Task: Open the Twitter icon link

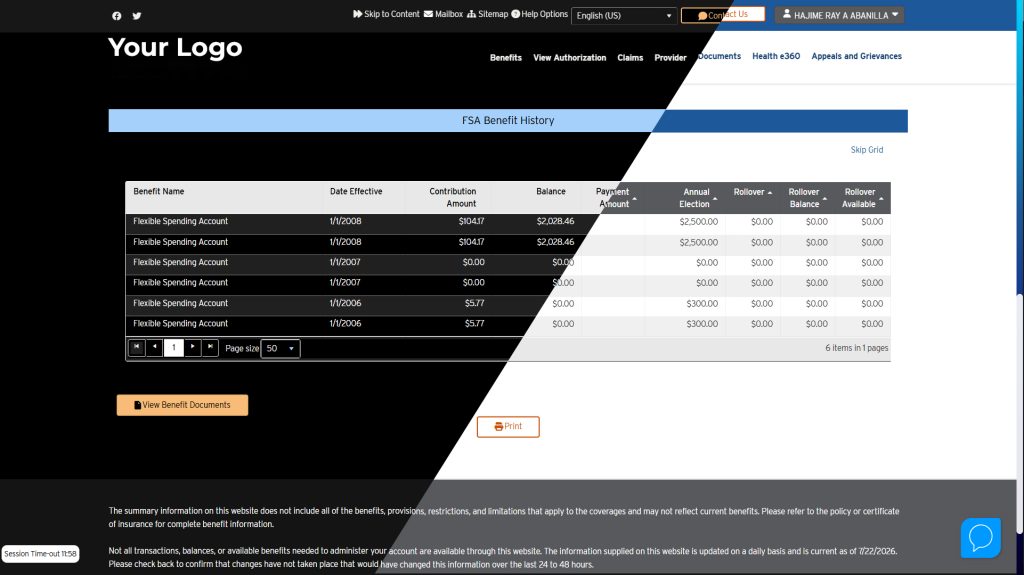Action: click(x=137, y=16)
